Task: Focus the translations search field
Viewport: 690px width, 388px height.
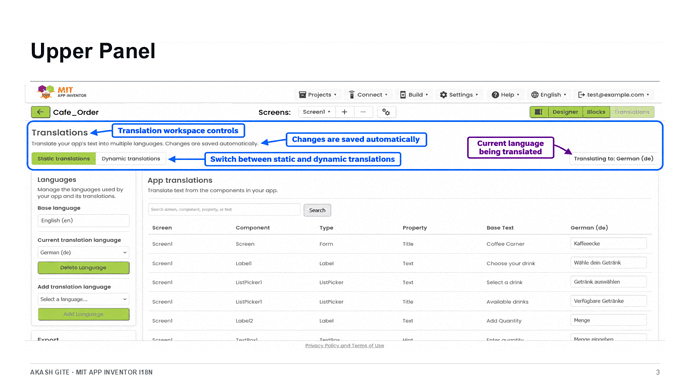Action: 224,210
